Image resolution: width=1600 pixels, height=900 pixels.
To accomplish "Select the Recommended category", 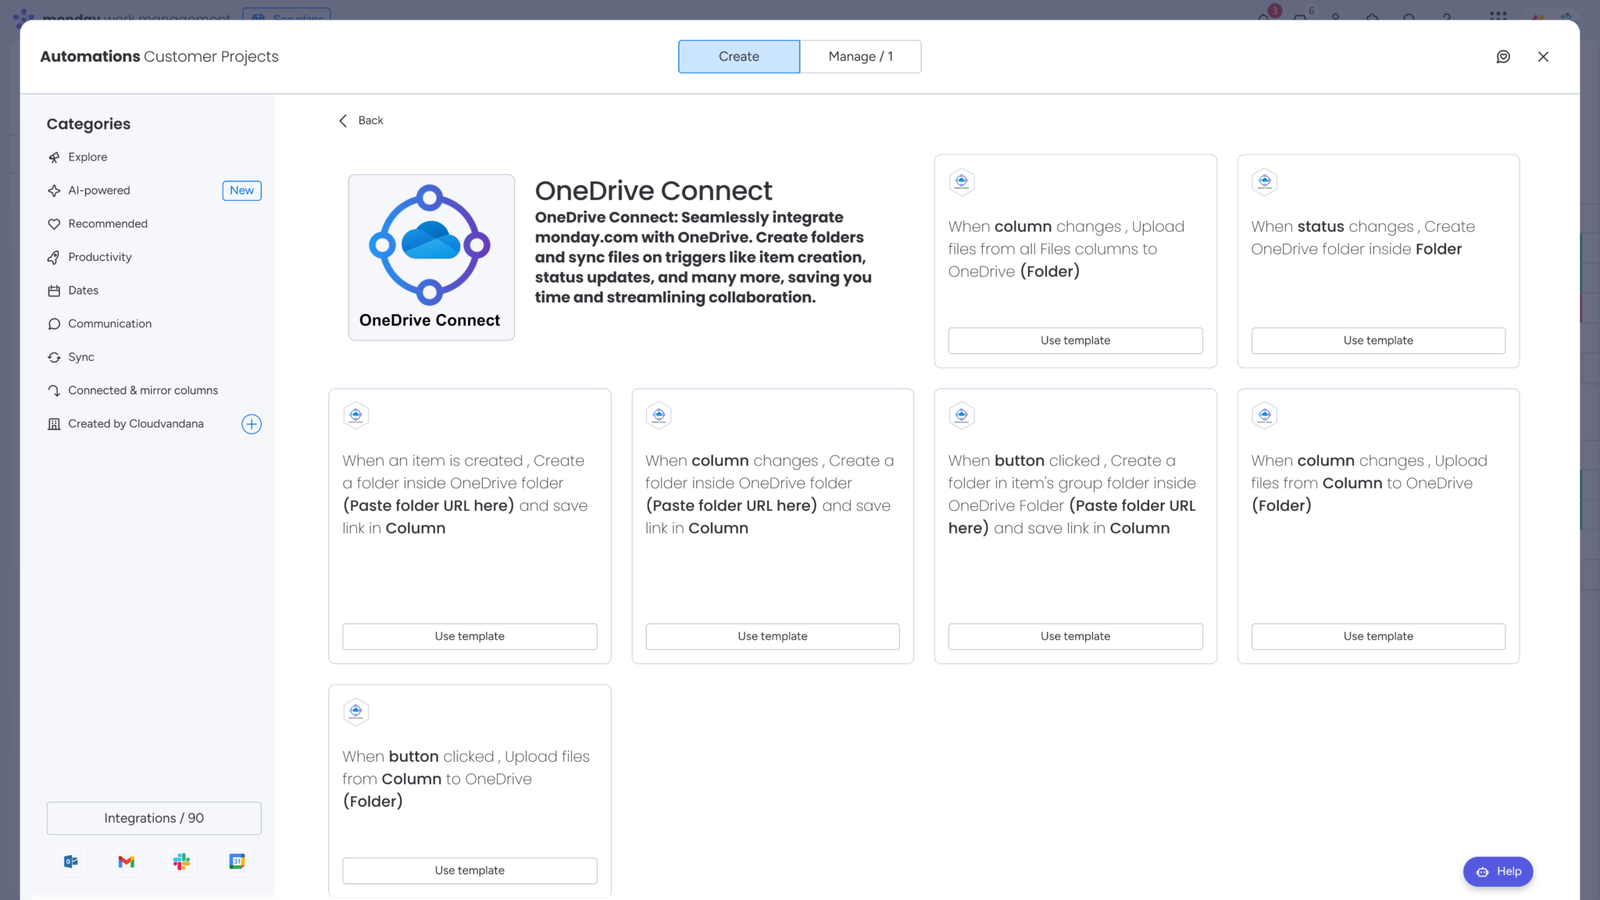I will pyautogui.click(x=108, y=224).
